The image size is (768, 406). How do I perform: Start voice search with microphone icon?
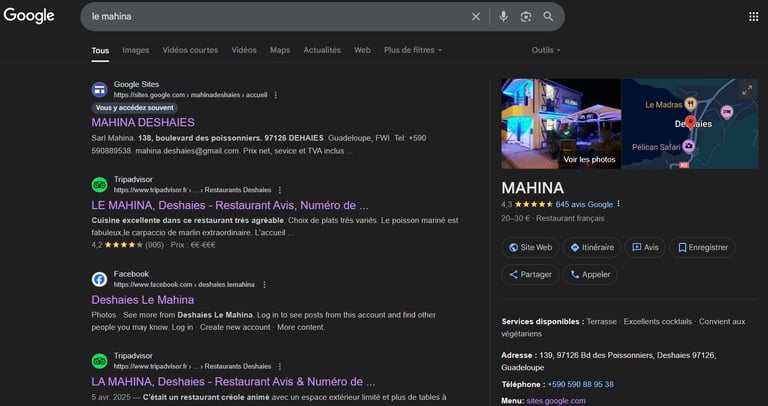[x=503, y=17]
